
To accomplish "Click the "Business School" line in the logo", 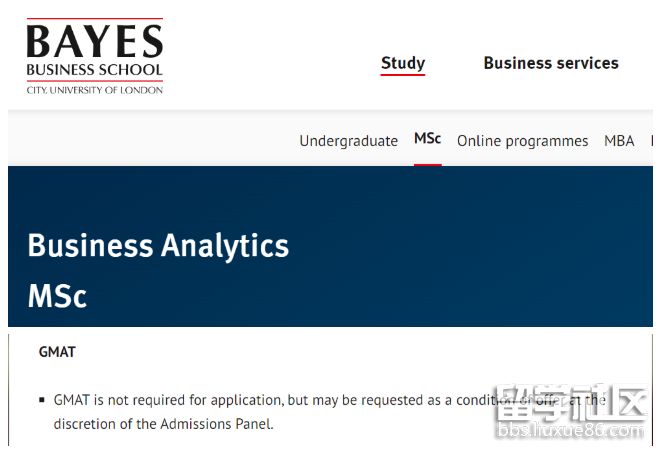I will click(x=95, y=70).
